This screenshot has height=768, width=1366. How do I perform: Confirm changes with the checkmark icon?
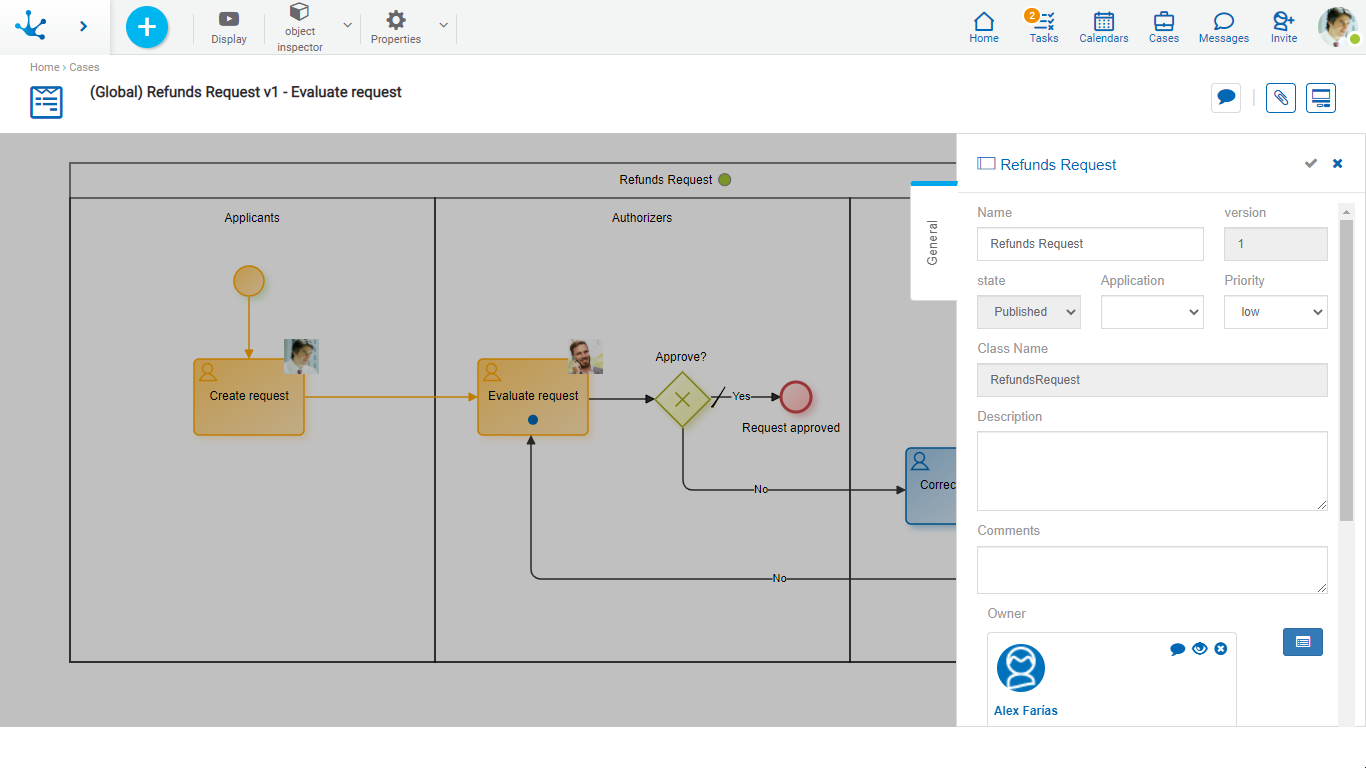pyautogui.click(x=1310, y=164)
